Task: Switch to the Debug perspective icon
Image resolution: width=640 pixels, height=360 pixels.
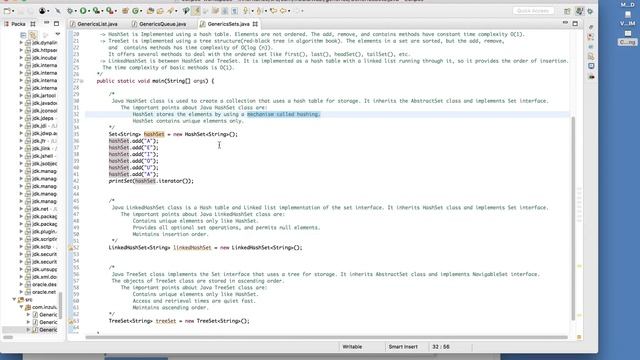Action: click(590, 11)
